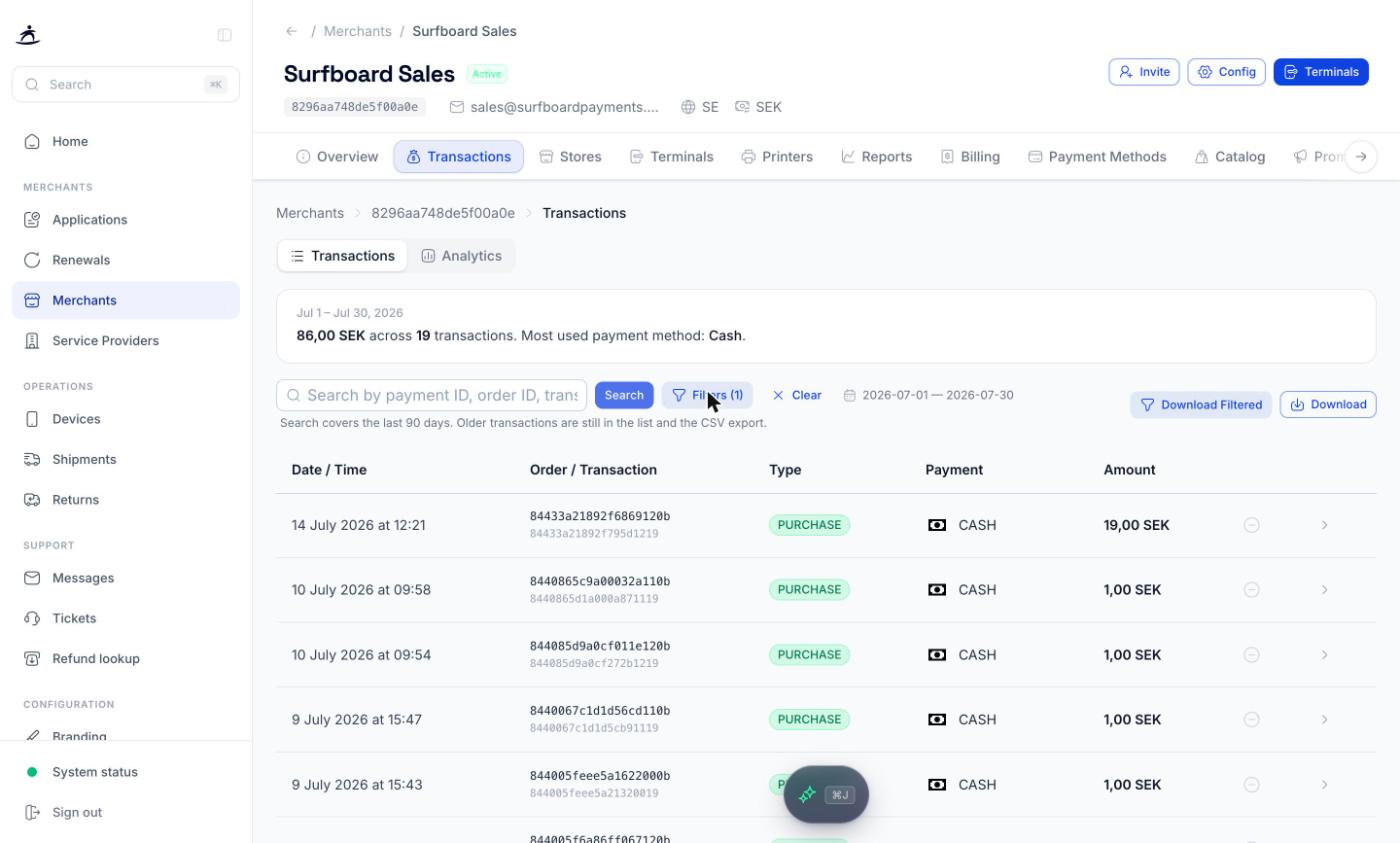Open Shipments in sidebar

[x=126, y=459]
